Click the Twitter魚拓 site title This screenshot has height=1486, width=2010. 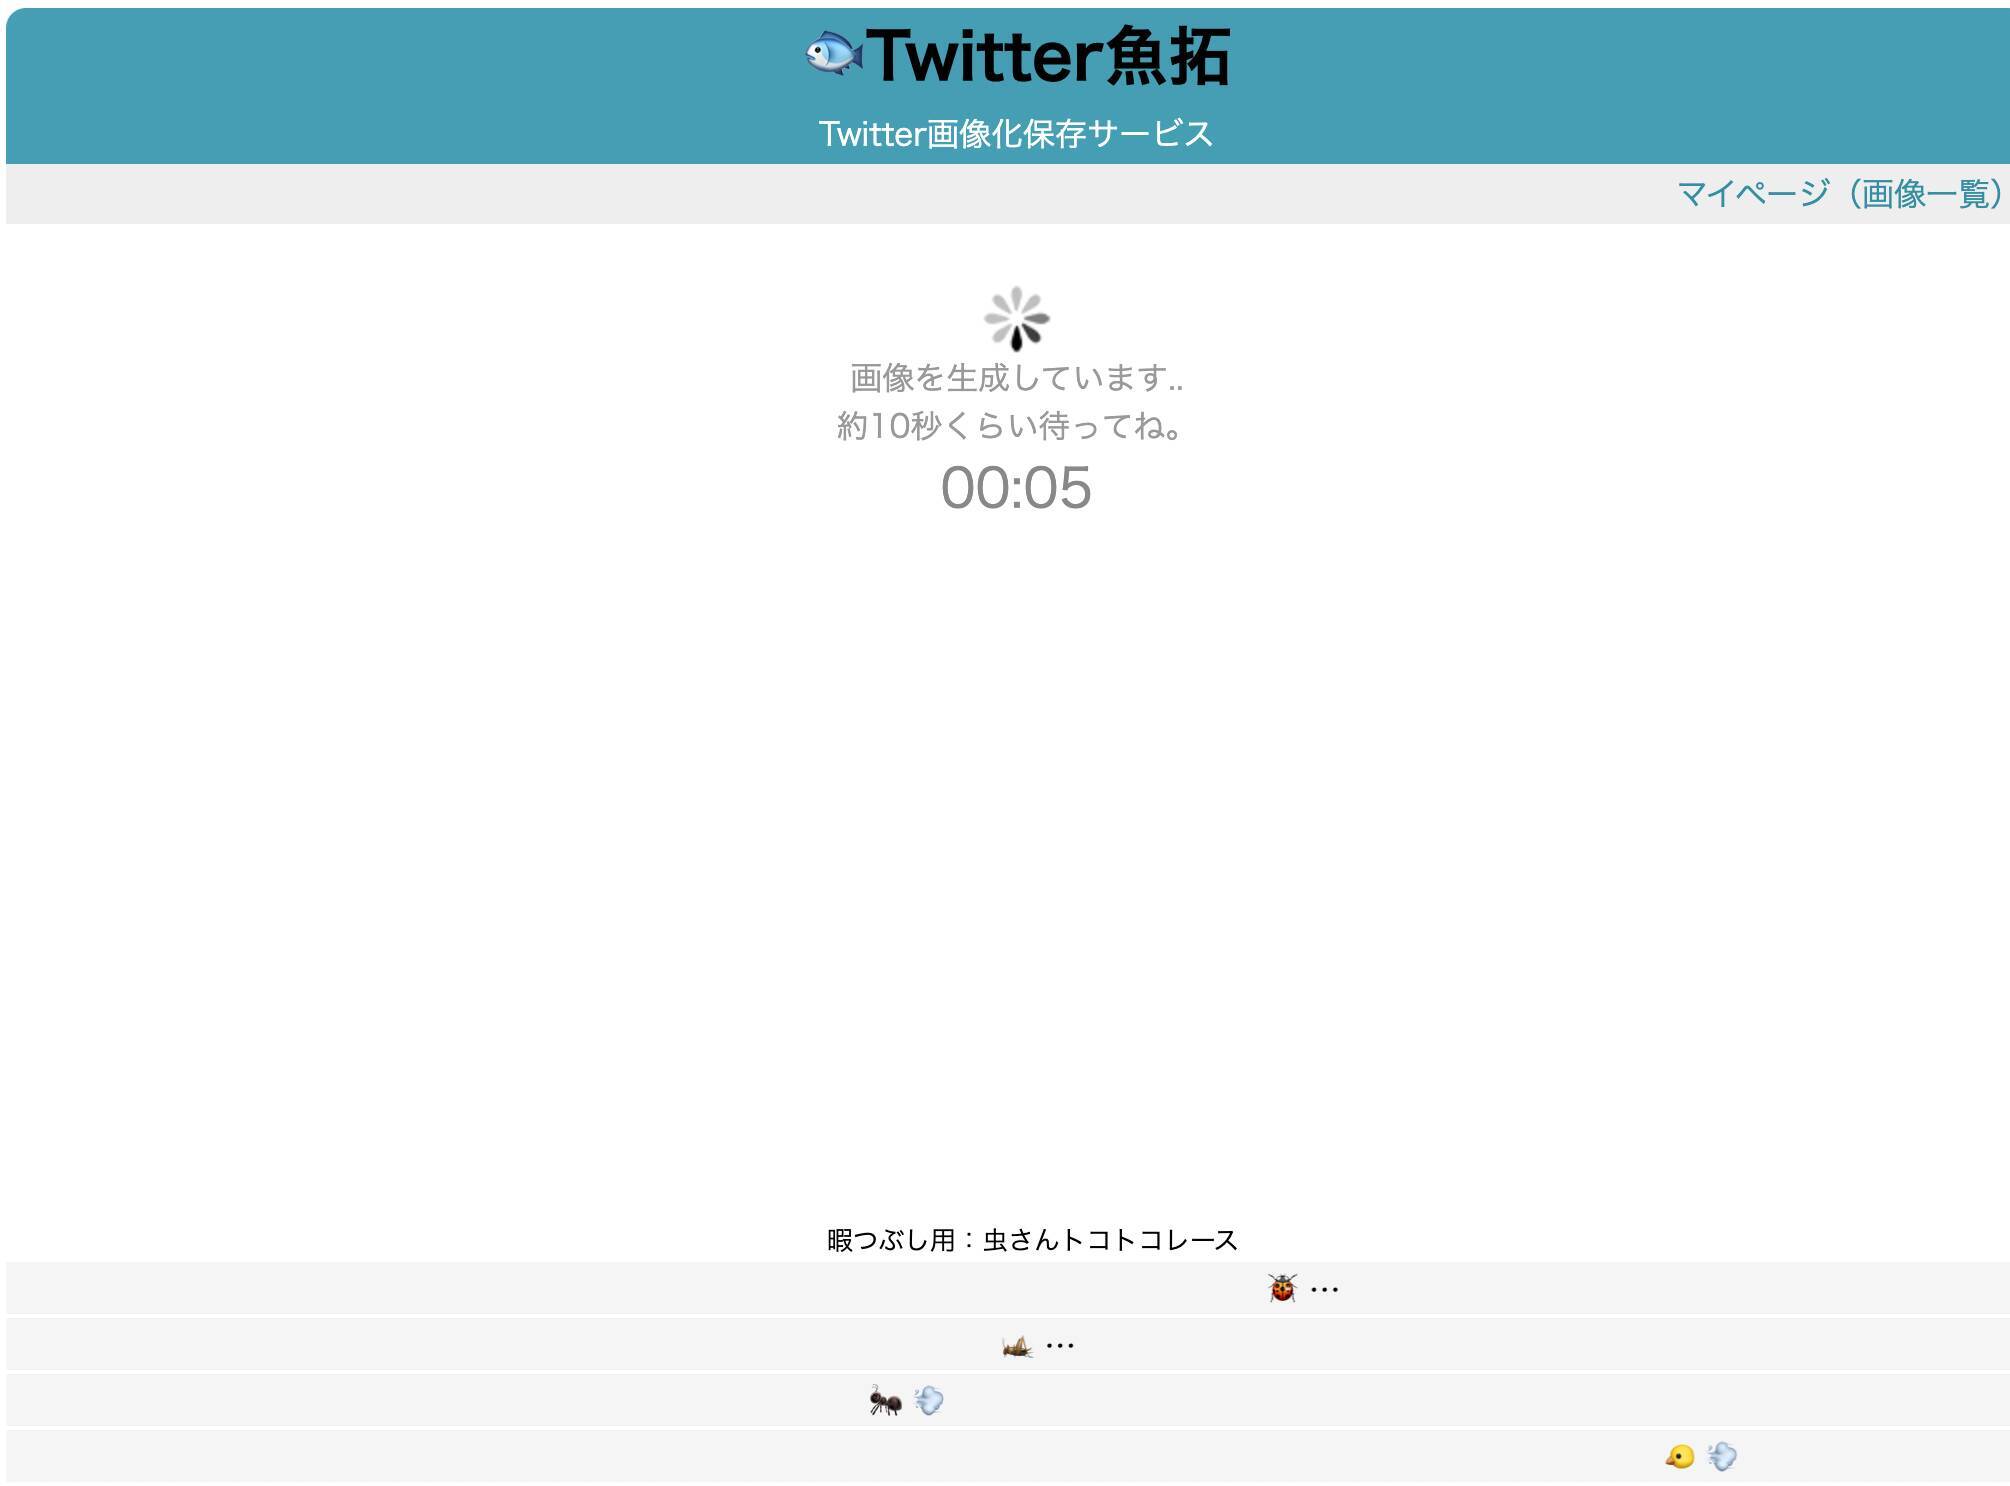tap(1047, 56)
